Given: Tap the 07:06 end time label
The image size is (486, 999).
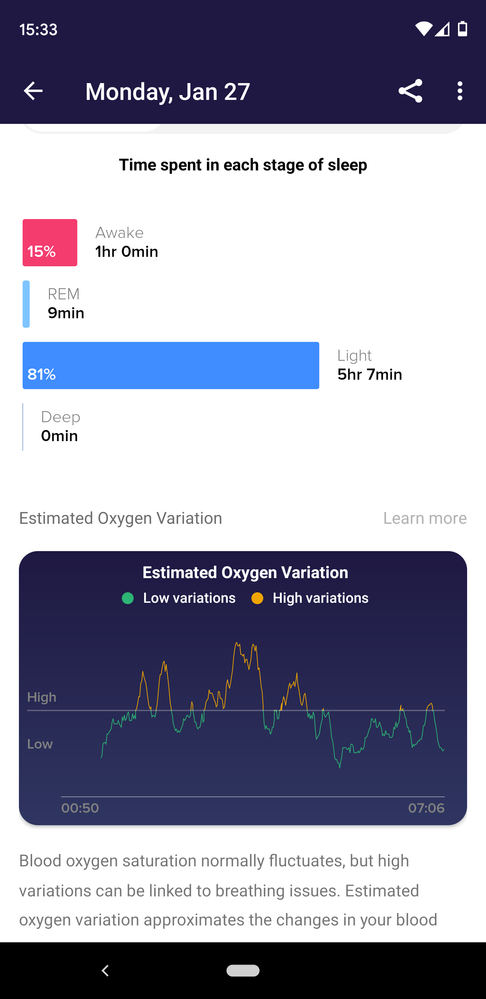Looking at the screenshot, I should 427,809.
